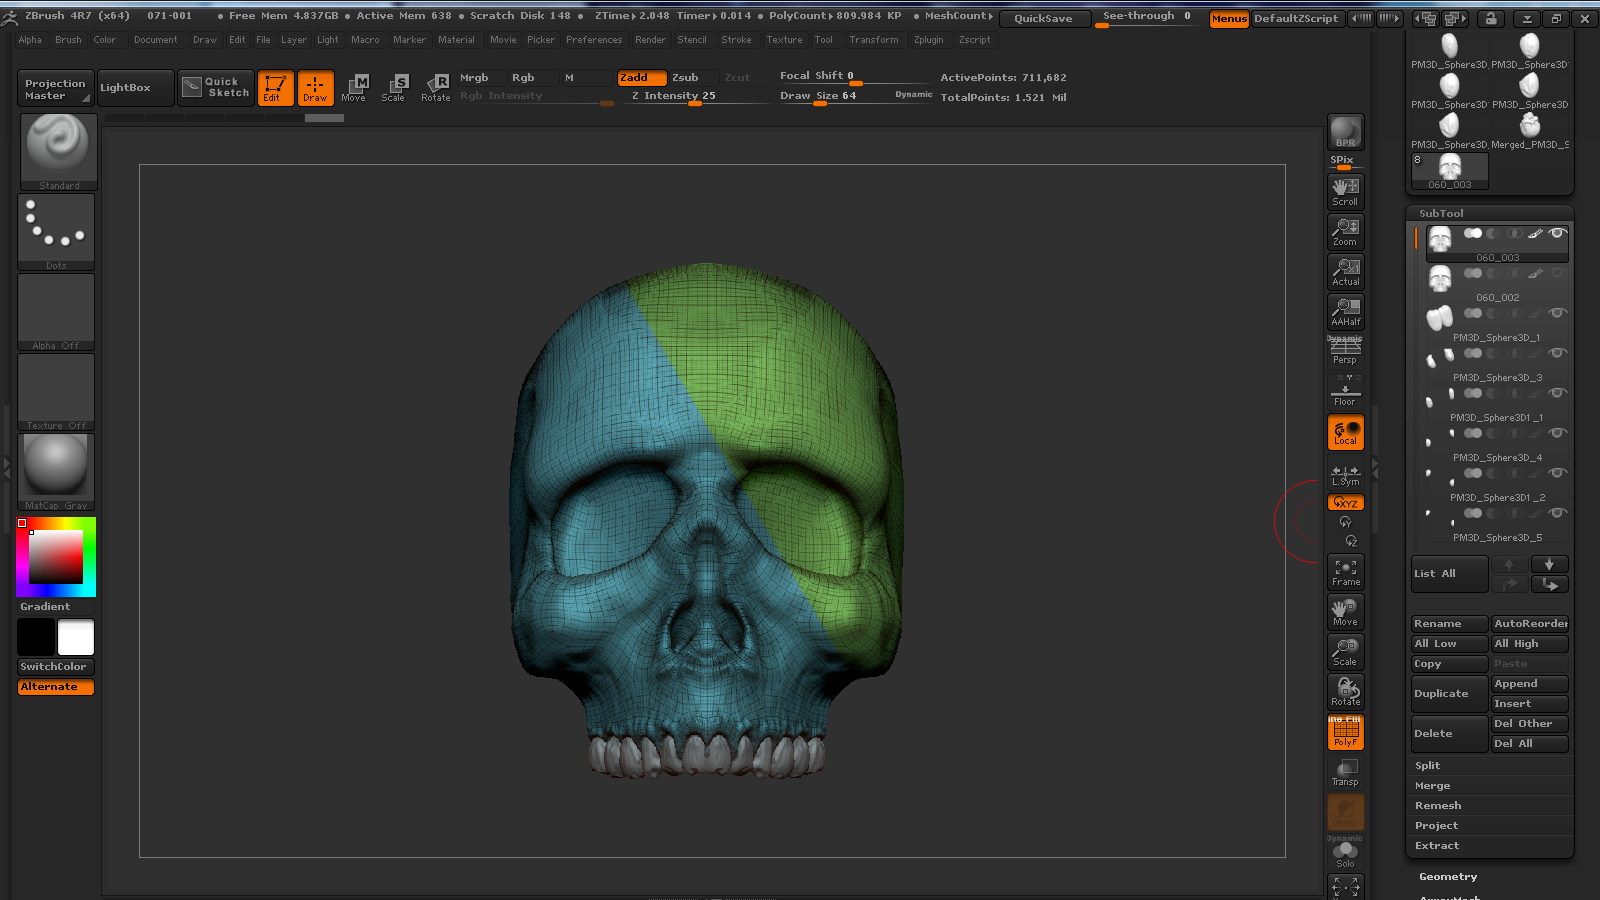The image size is (1600, 900).
Task: Hide the 060_003 subtool eye
Action: coord(1557,233)
